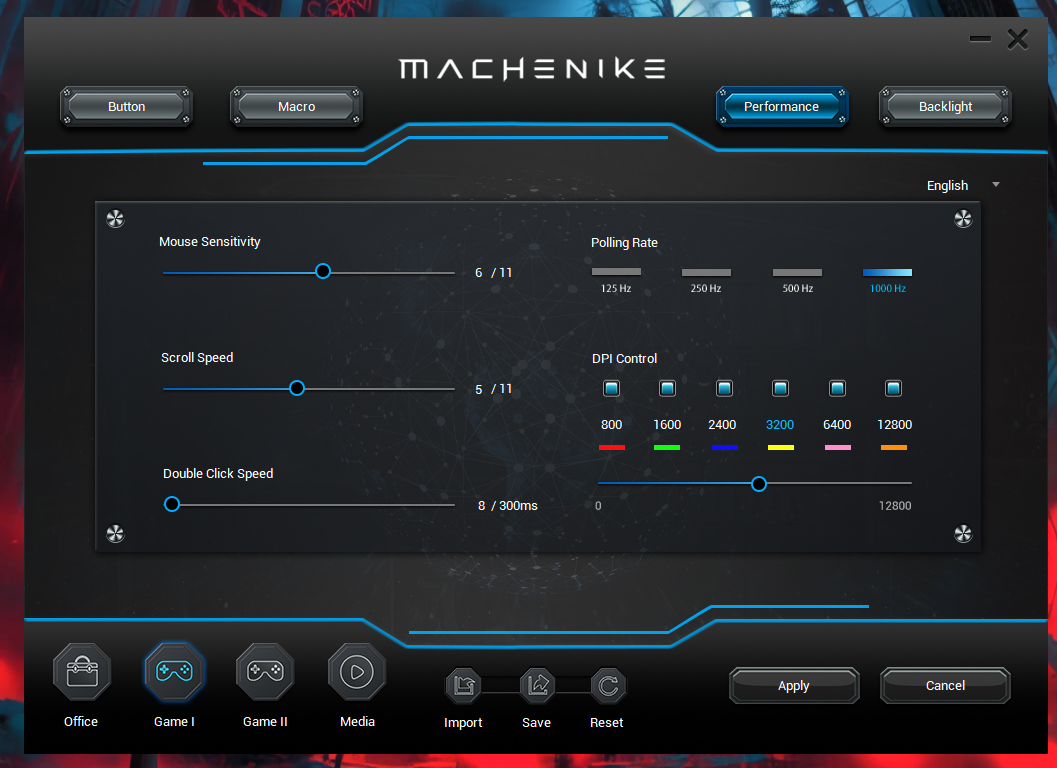The image size is (1057, 768).
Task: Click the DPI Control heading
Action: (x=624, y=359)
